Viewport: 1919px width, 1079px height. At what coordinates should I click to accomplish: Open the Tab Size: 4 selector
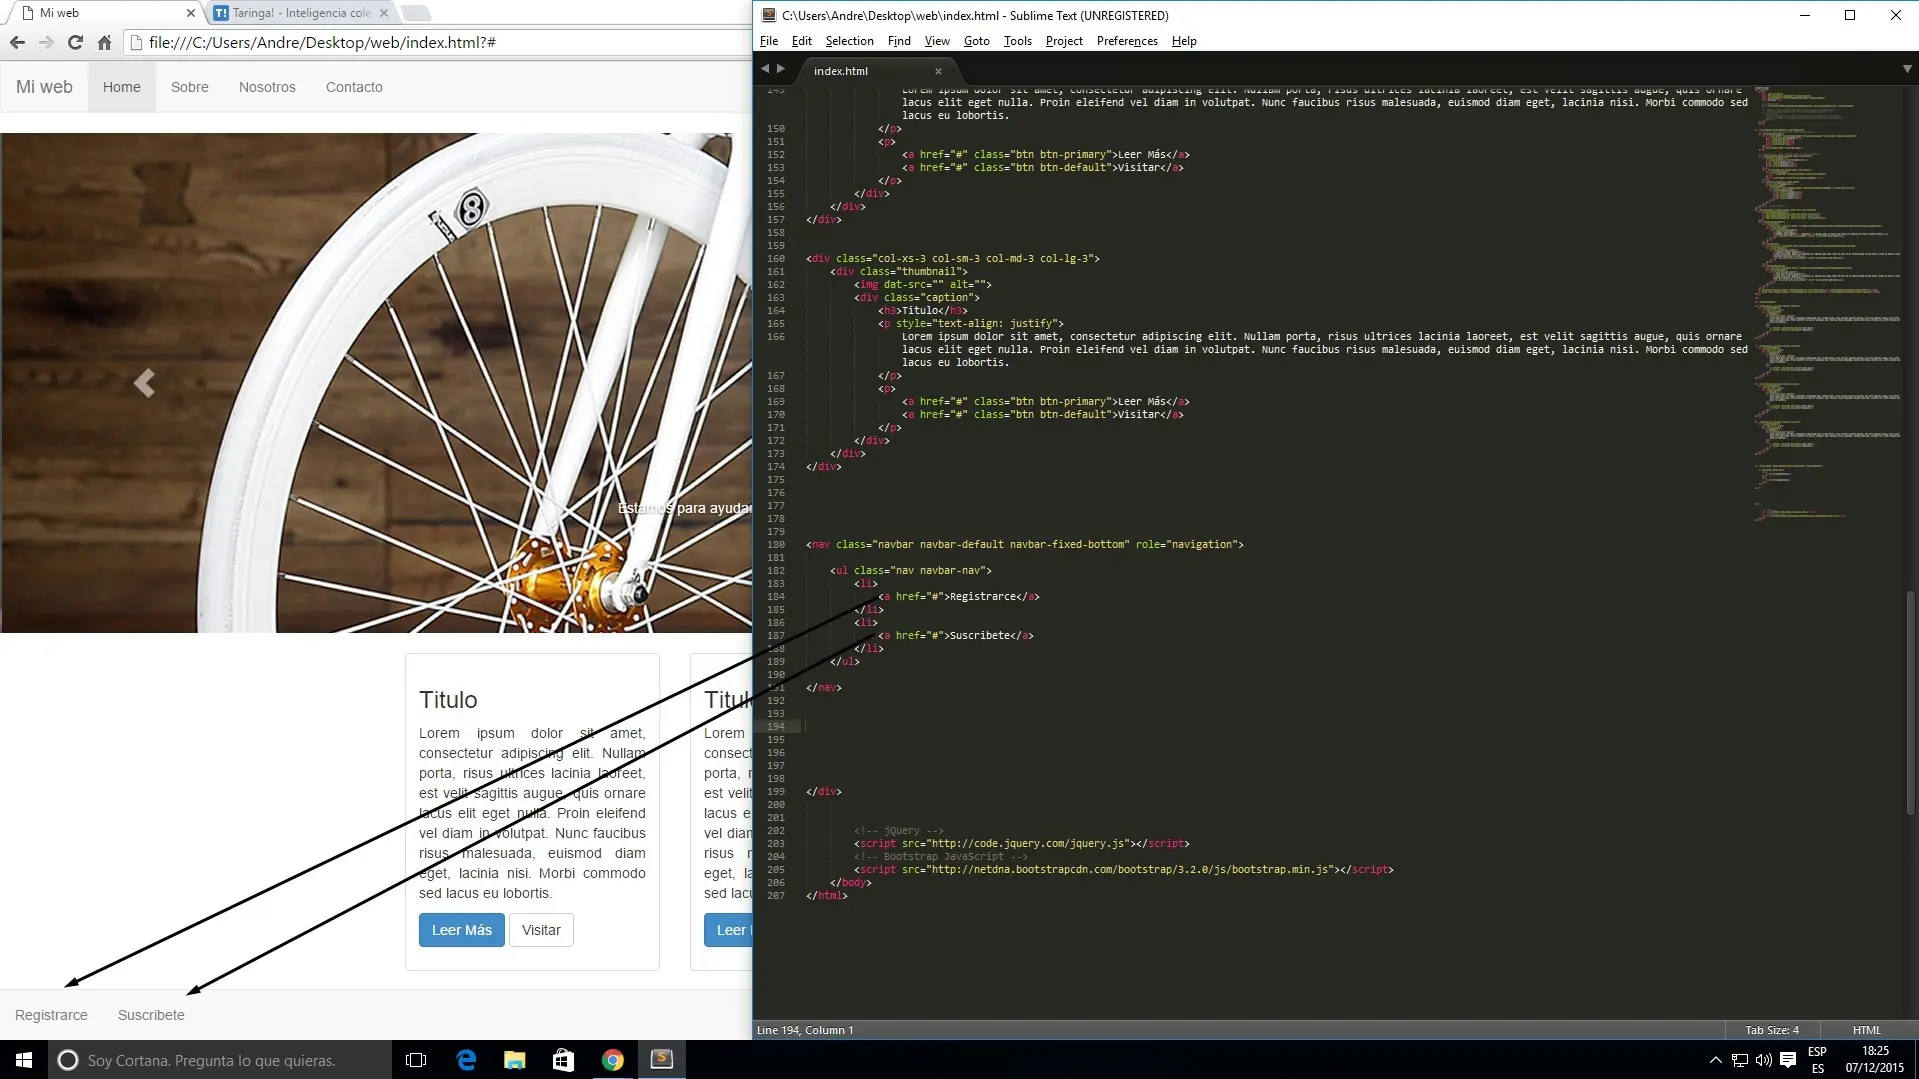1772,1030
